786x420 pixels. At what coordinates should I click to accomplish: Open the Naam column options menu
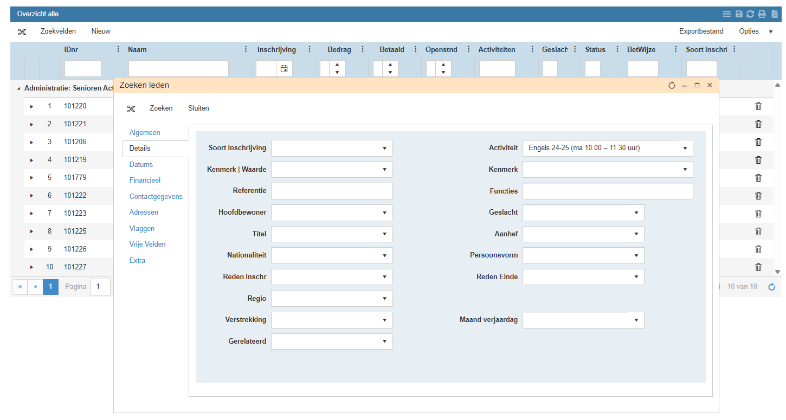tap(246, 49)
